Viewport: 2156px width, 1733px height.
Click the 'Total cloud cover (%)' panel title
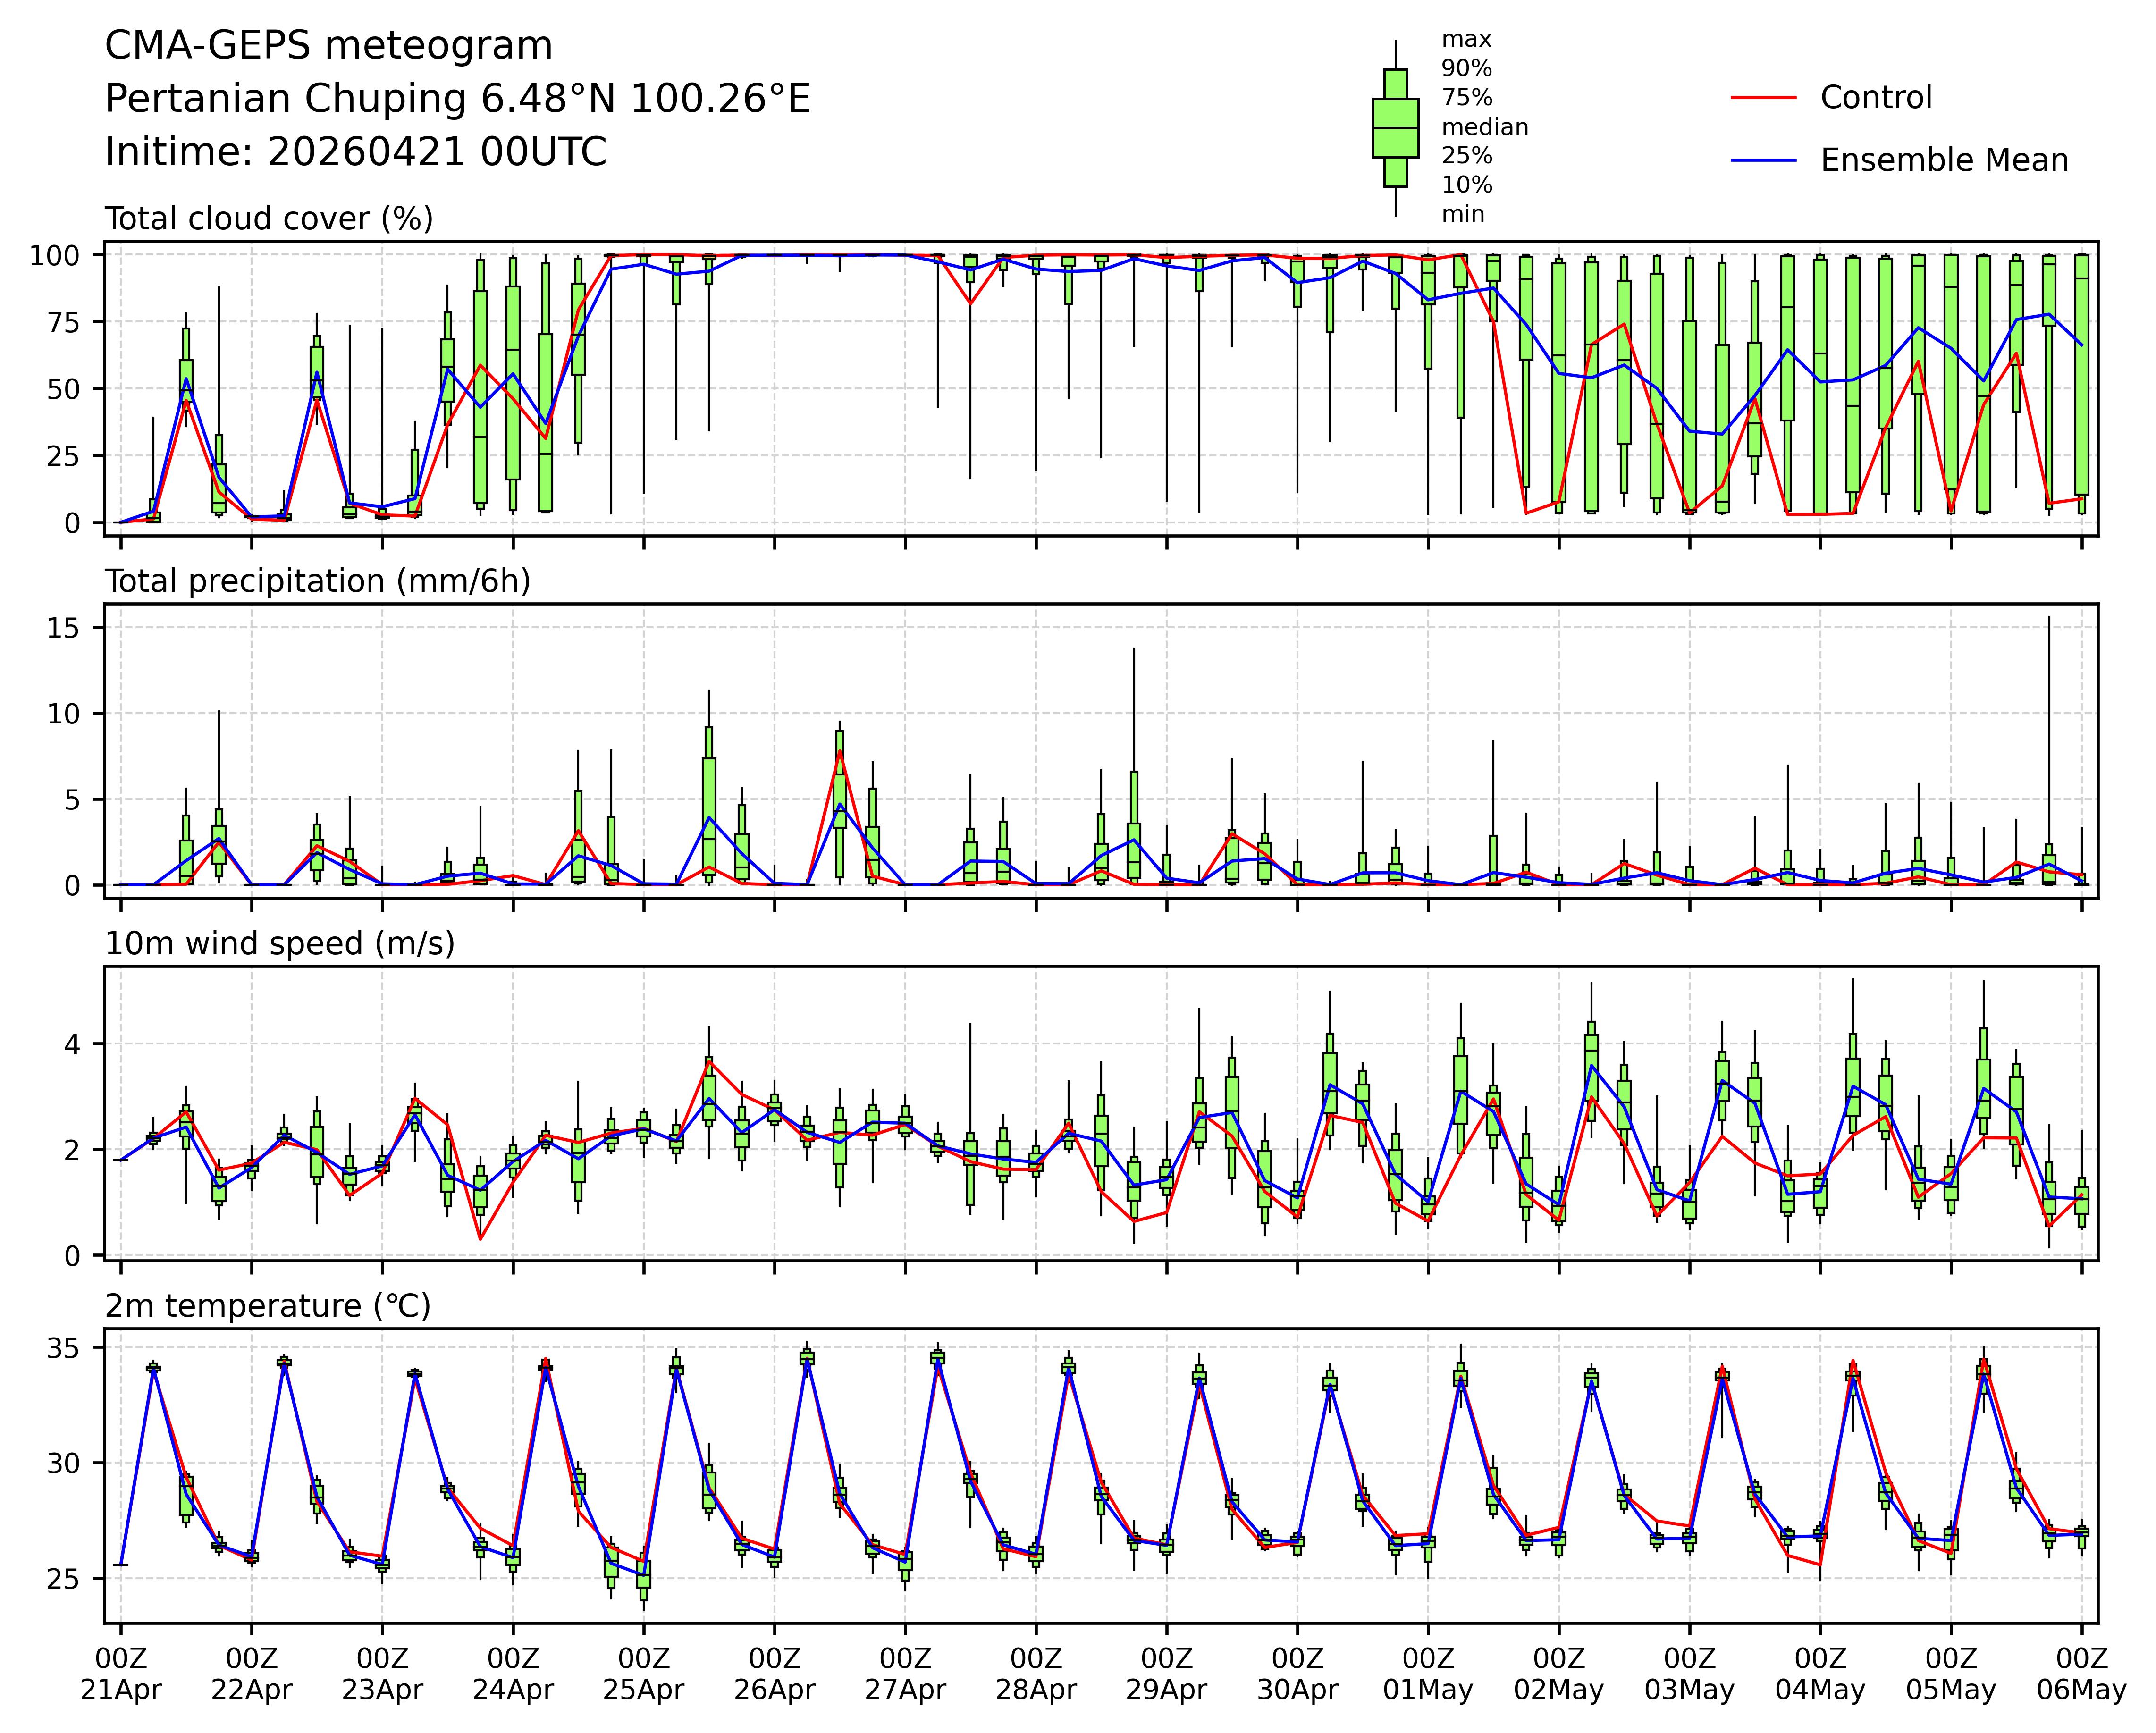(x=269, y=218)
